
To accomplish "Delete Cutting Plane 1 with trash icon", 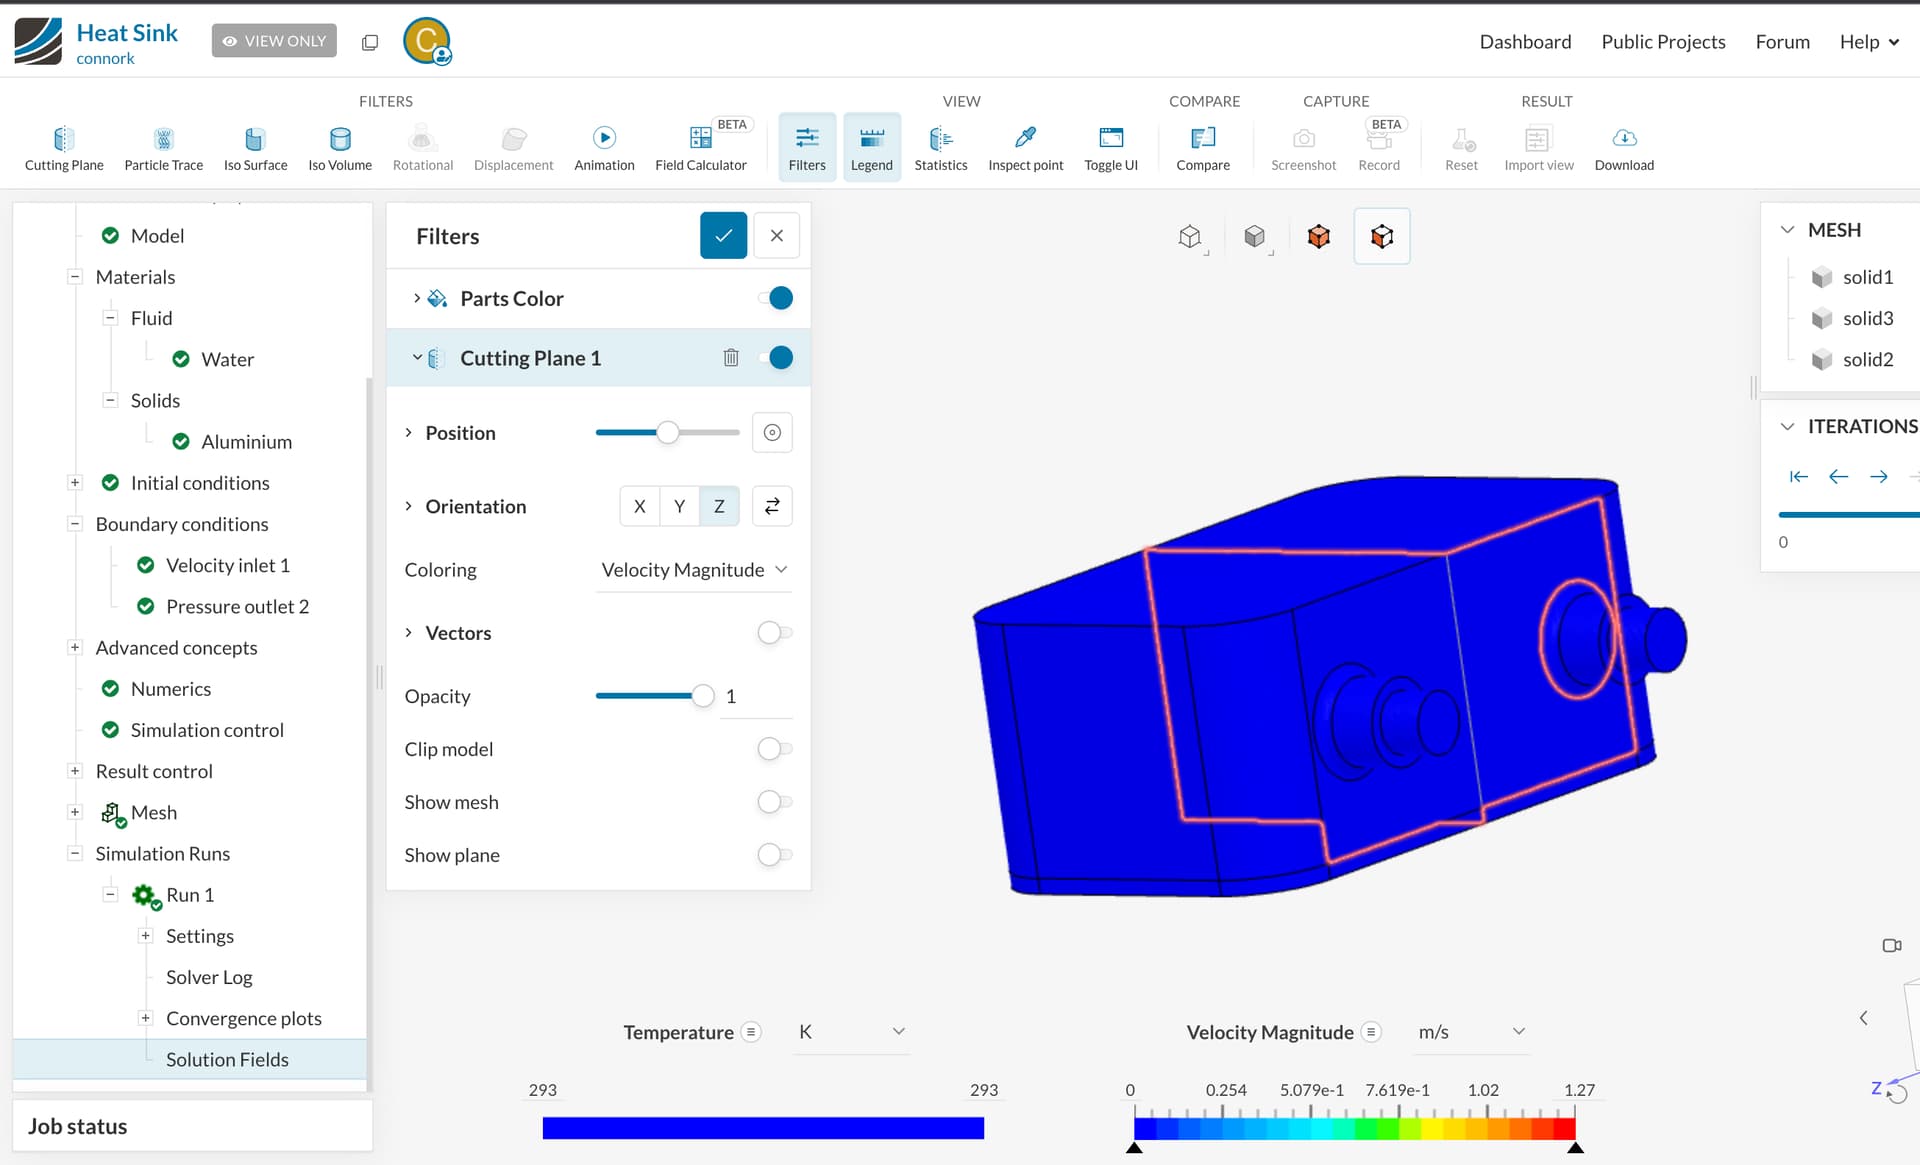I will (731, 358).
